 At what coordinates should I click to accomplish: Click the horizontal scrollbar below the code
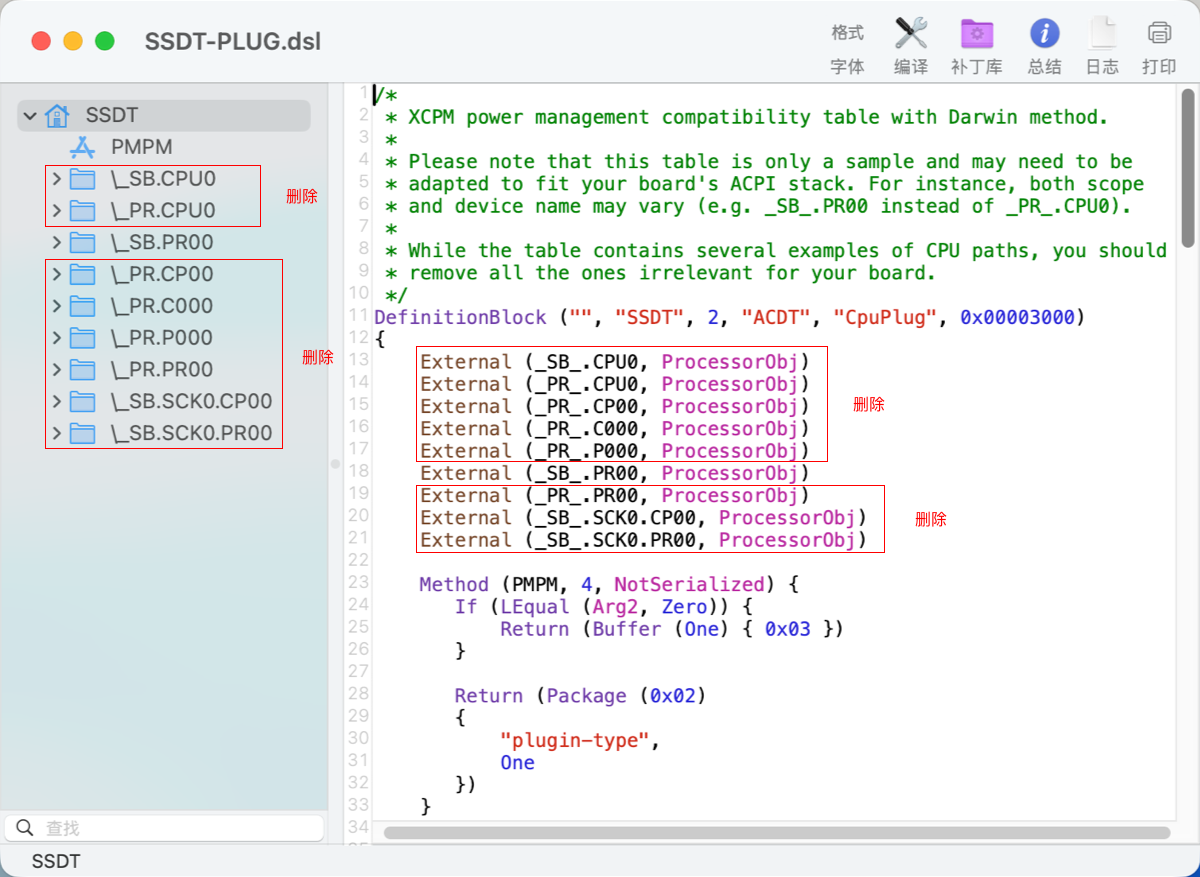coord(776,832)
